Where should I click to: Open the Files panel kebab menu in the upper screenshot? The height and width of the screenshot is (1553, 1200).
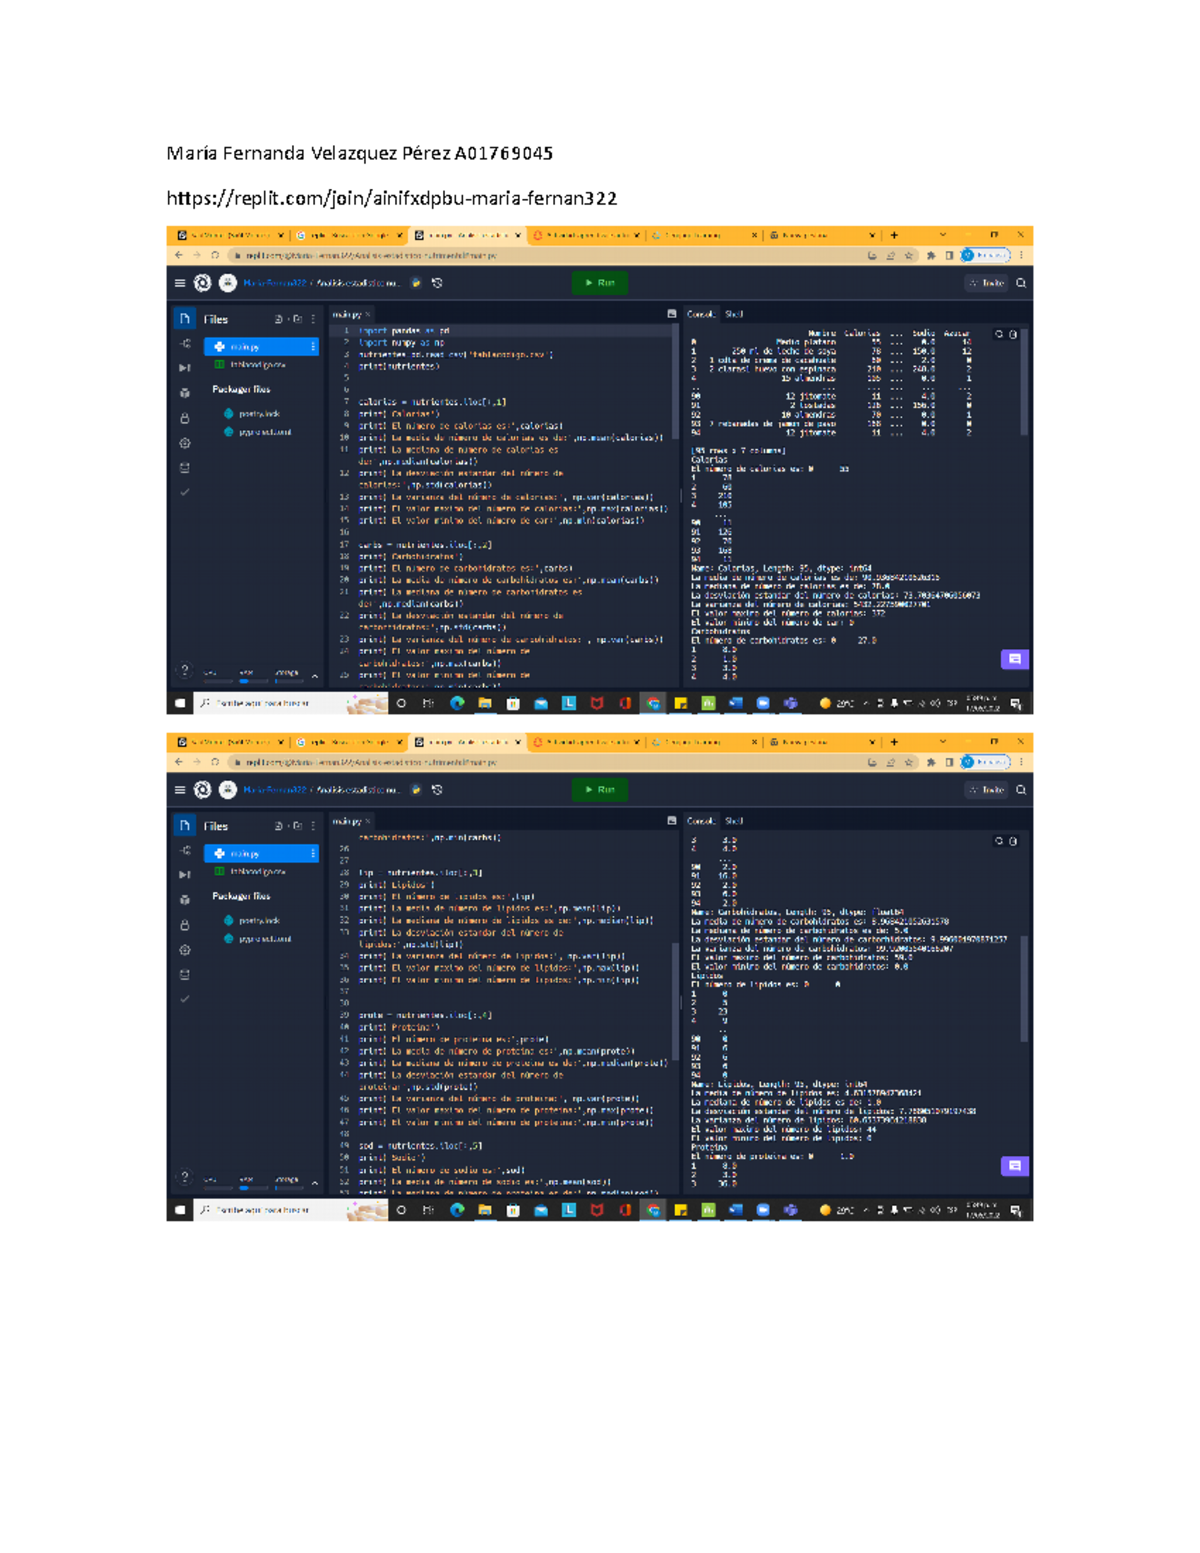[x=313, y=319]
